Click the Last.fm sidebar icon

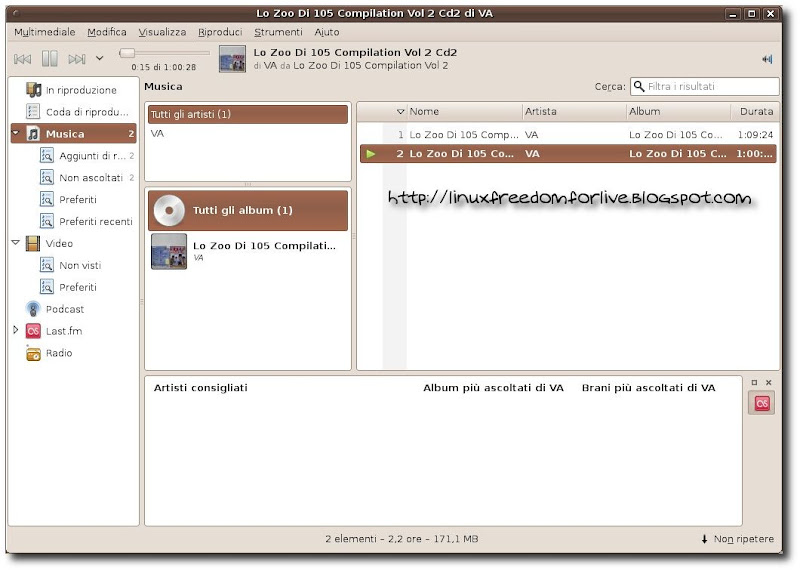(33, 331)
